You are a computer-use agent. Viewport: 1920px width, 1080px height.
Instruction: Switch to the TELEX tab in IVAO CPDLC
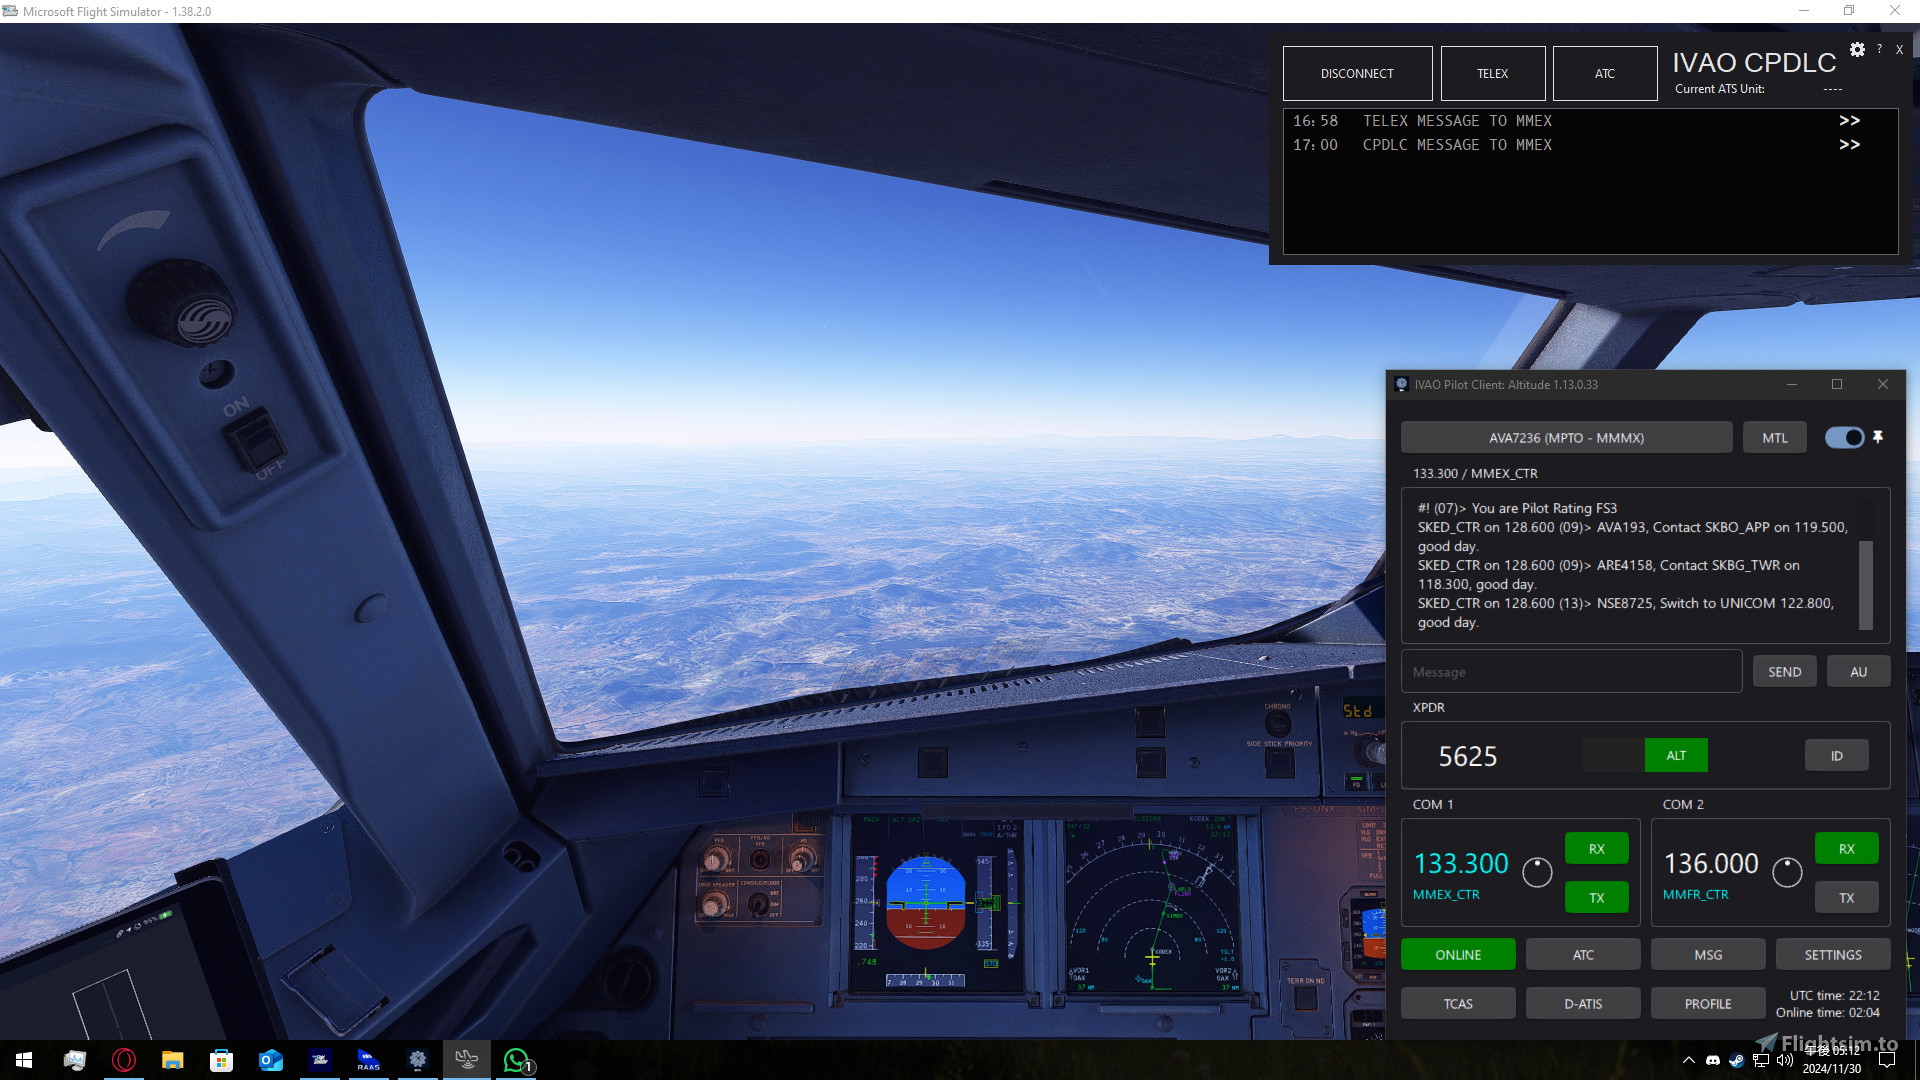[1492, 73]
